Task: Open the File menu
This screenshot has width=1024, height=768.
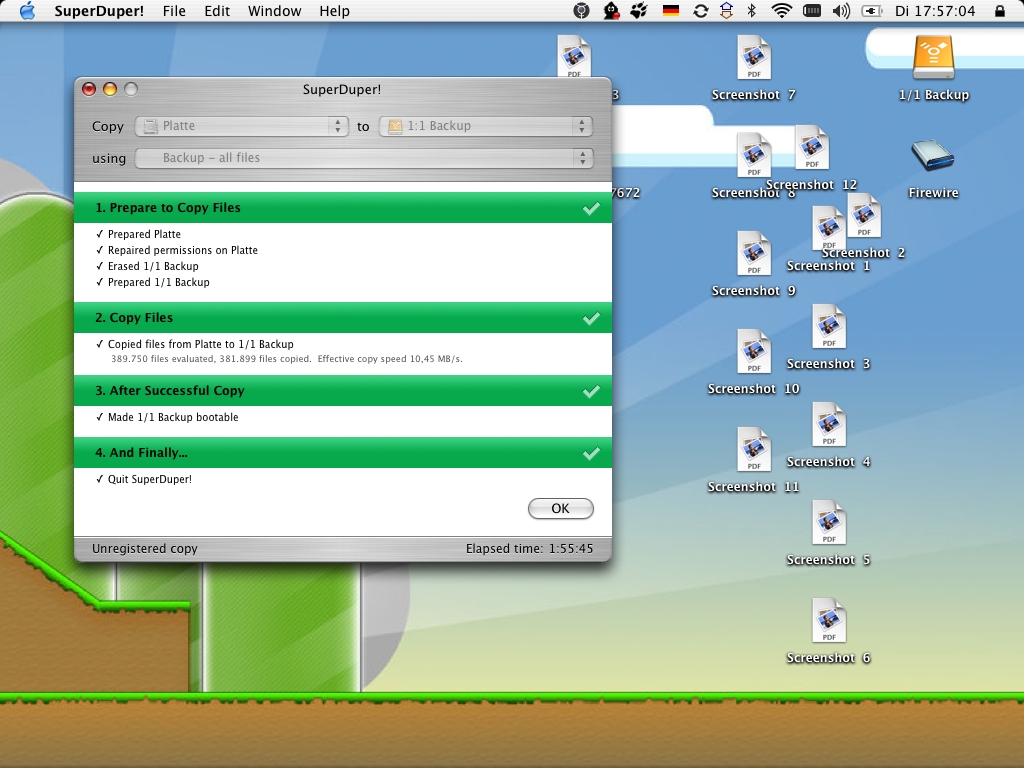Action: click(174, 11)
